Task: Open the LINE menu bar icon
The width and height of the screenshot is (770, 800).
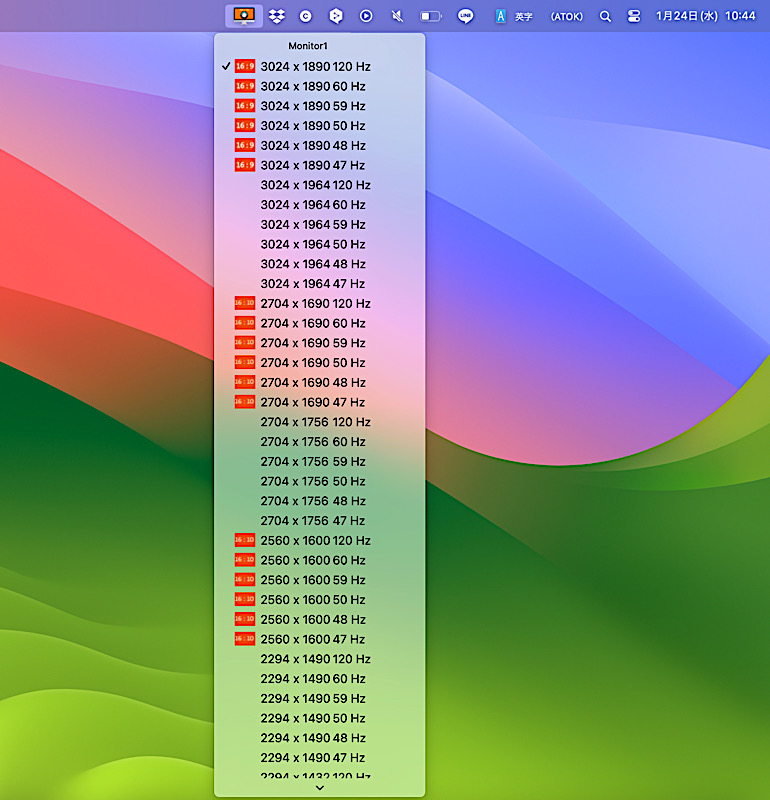Action: click(465, 16)
